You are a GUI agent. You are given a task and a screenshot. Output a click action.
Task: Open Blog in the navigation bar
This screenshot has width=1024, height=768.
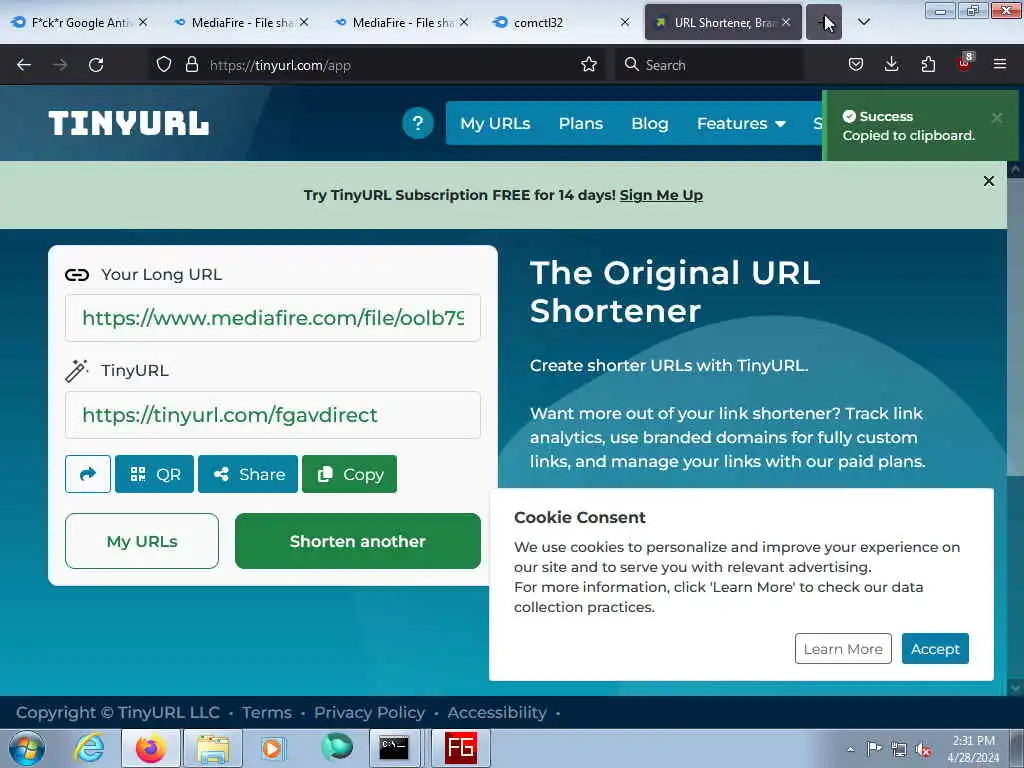[650, 123]
